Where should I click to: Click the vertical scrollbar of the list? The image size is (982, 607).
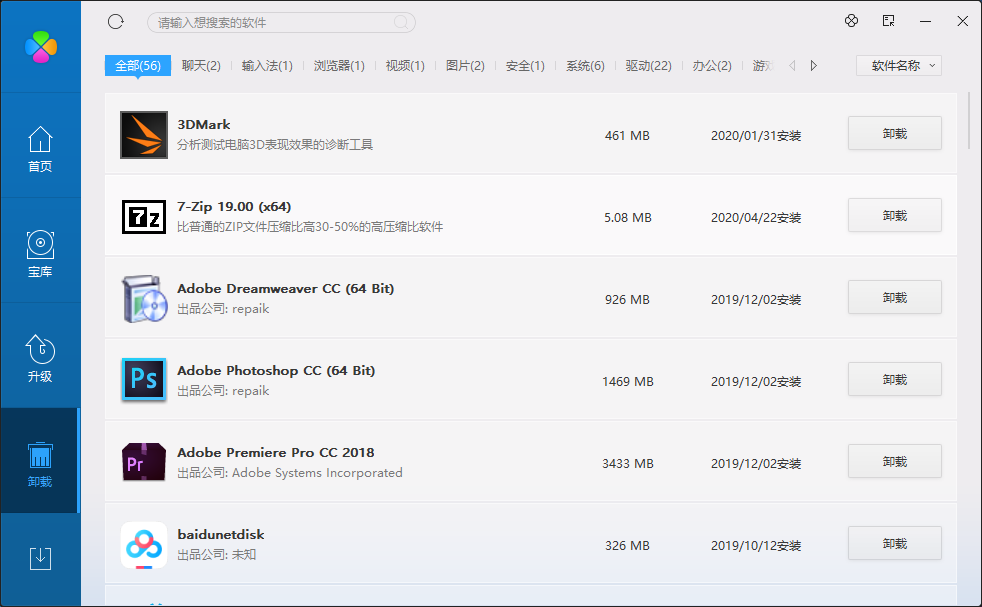968,120
